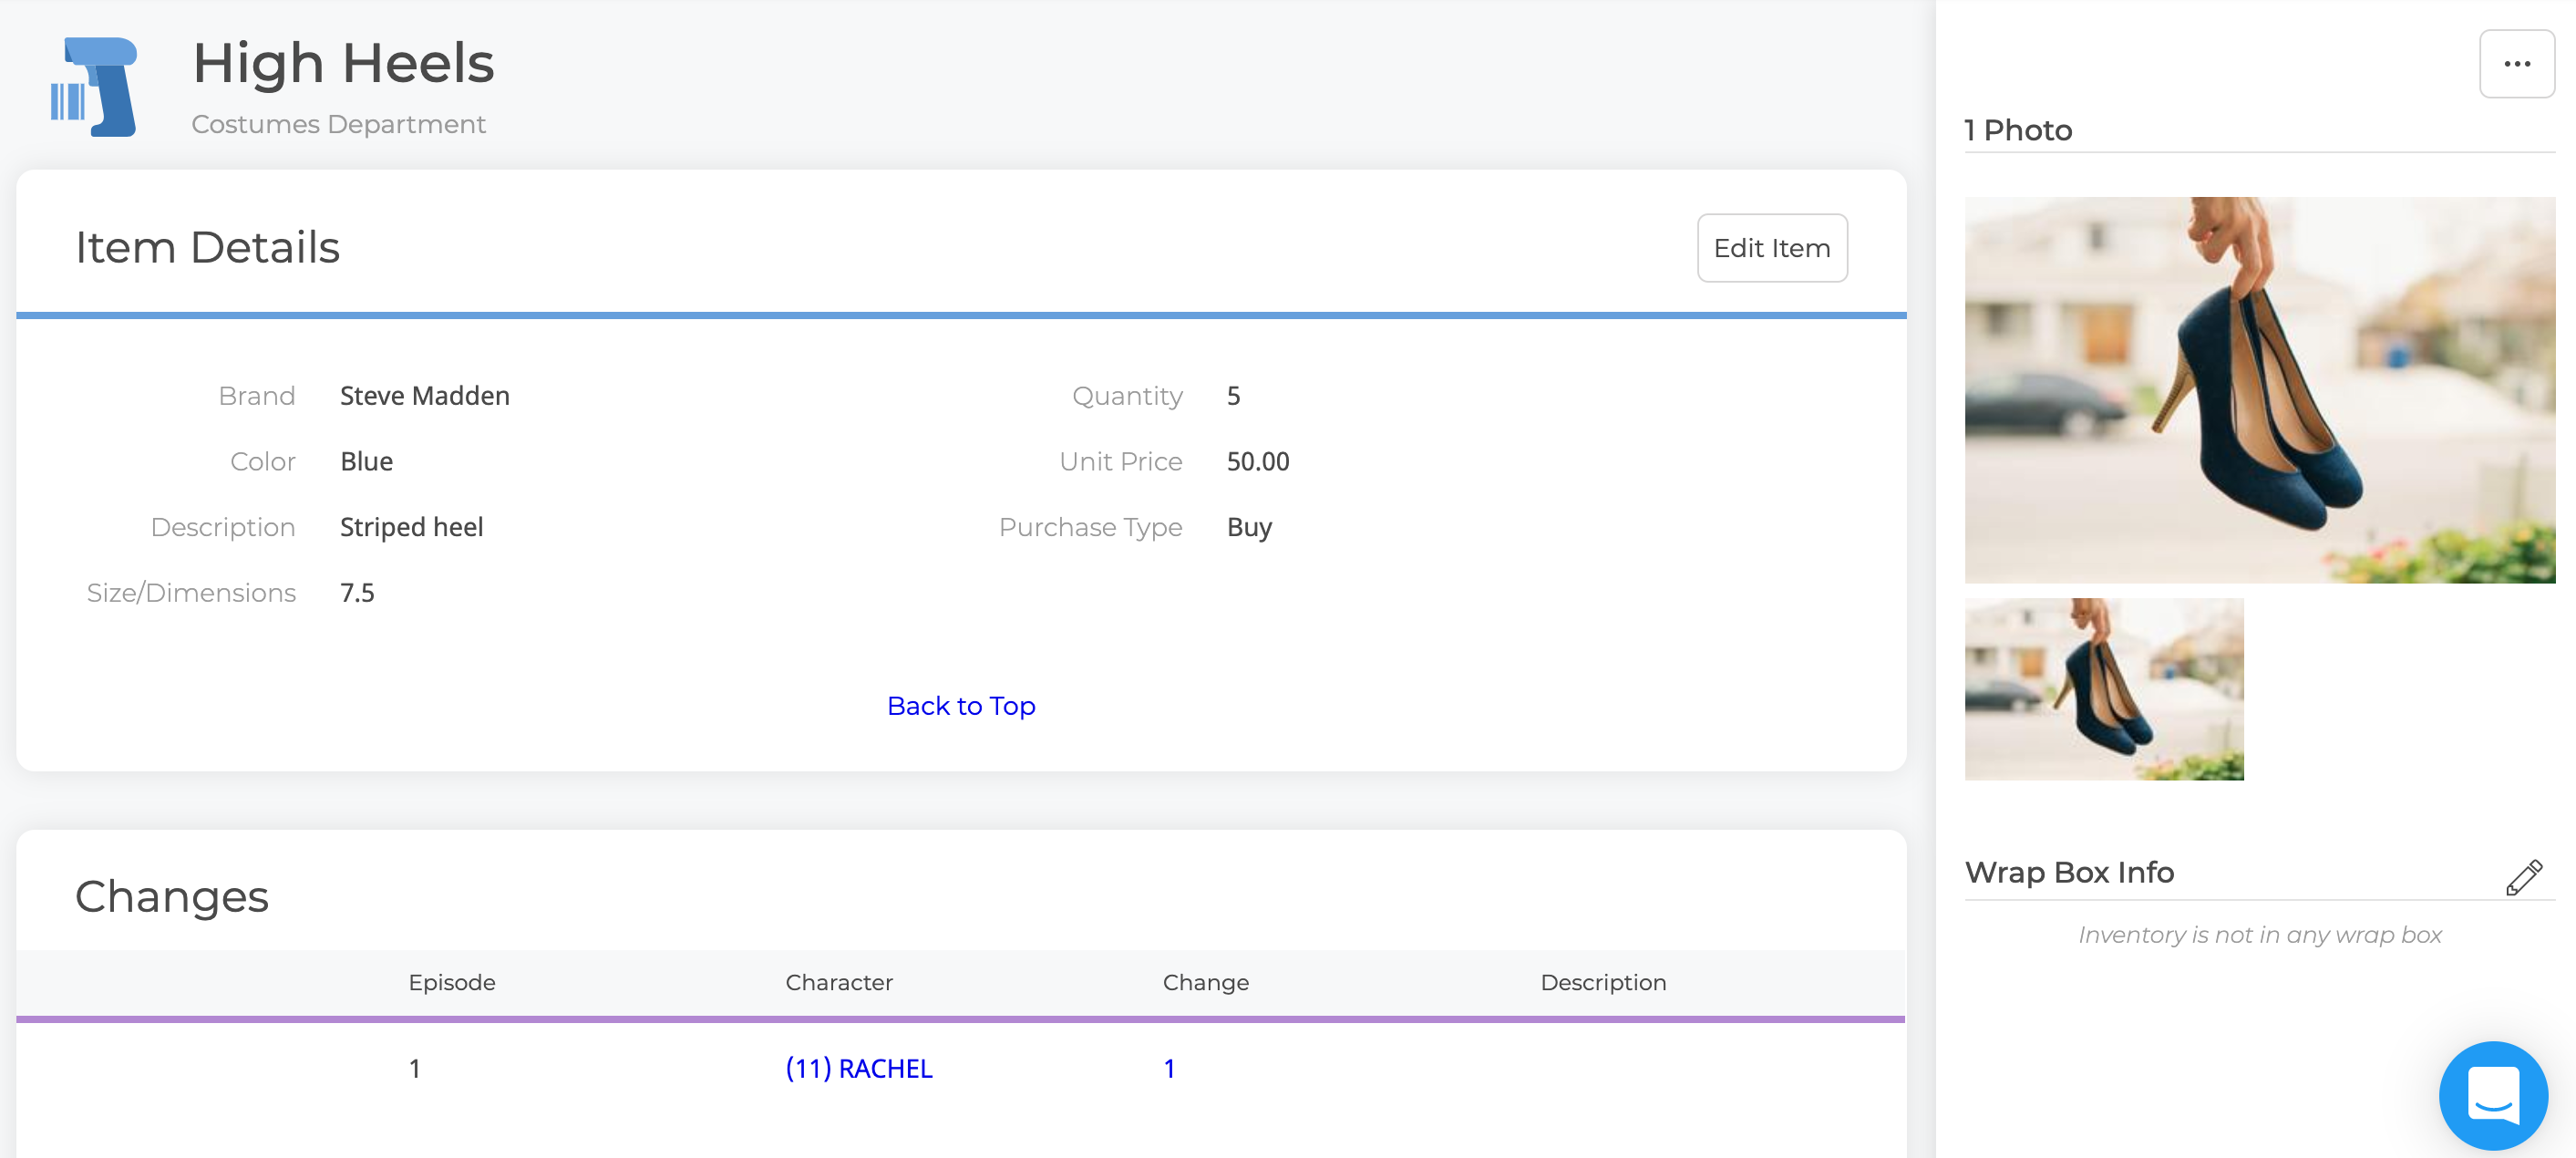Open the chat support bubble
This screenshot has height=1158, width=2576.
click(x=2492, y=1095)
